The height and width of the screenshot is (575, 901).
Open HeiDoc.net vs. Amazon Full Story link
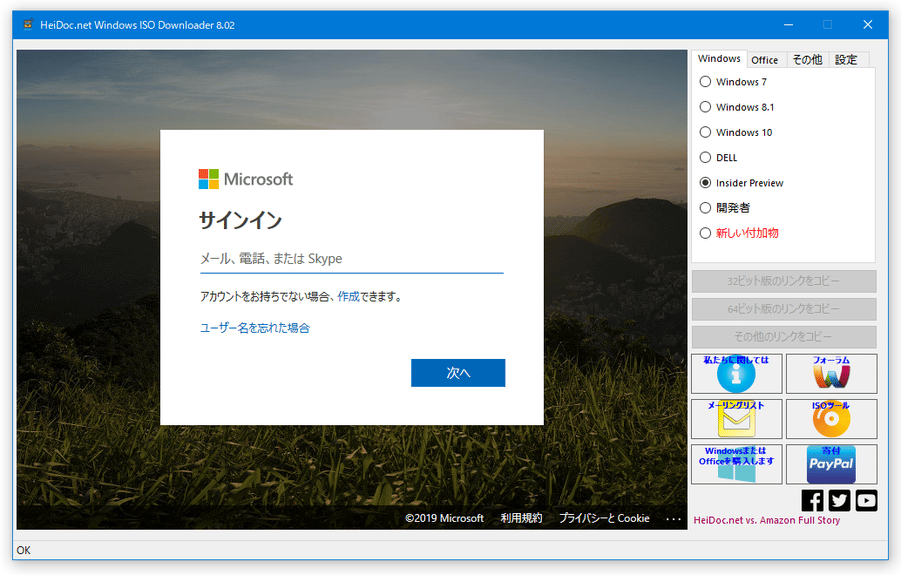pyautogui.click(x=767, y=520)
